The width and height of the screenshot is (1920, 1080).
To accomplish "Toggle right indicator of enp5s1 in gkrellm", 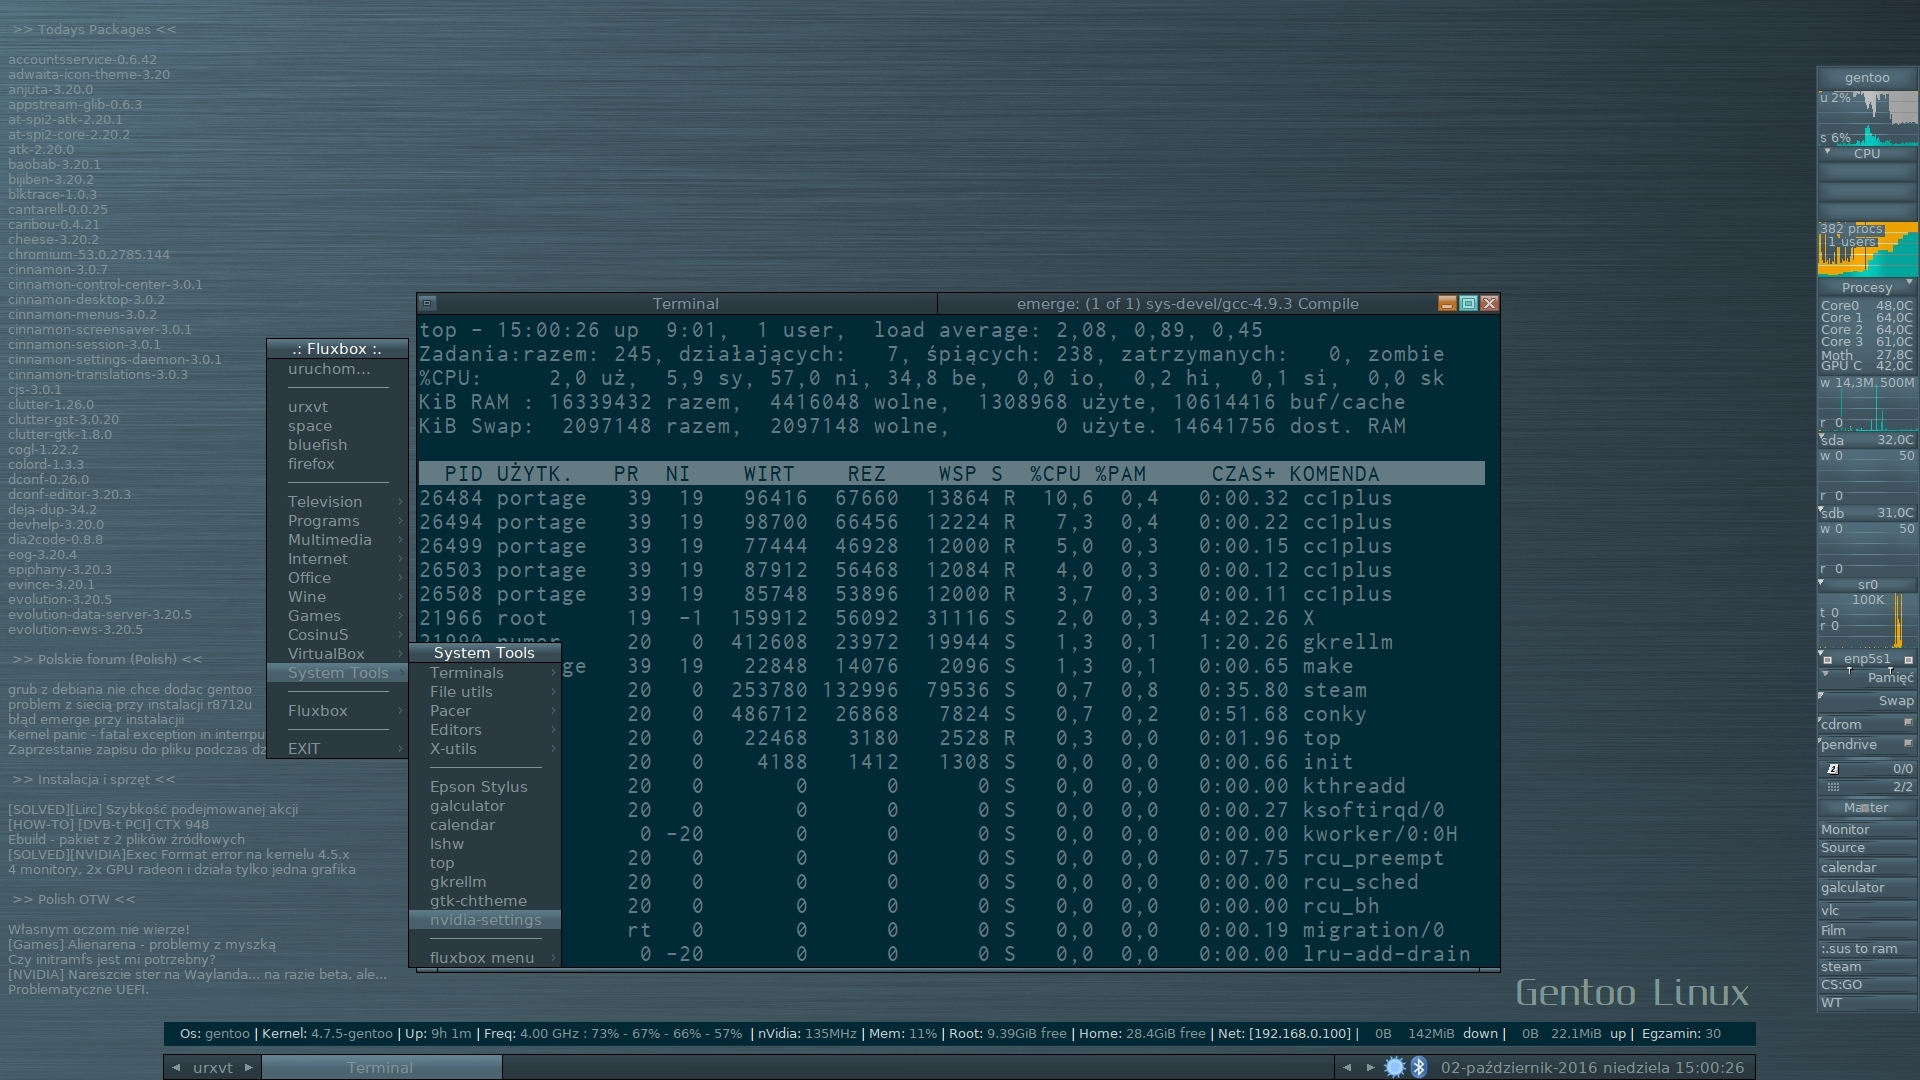I will coord(1908,659).
